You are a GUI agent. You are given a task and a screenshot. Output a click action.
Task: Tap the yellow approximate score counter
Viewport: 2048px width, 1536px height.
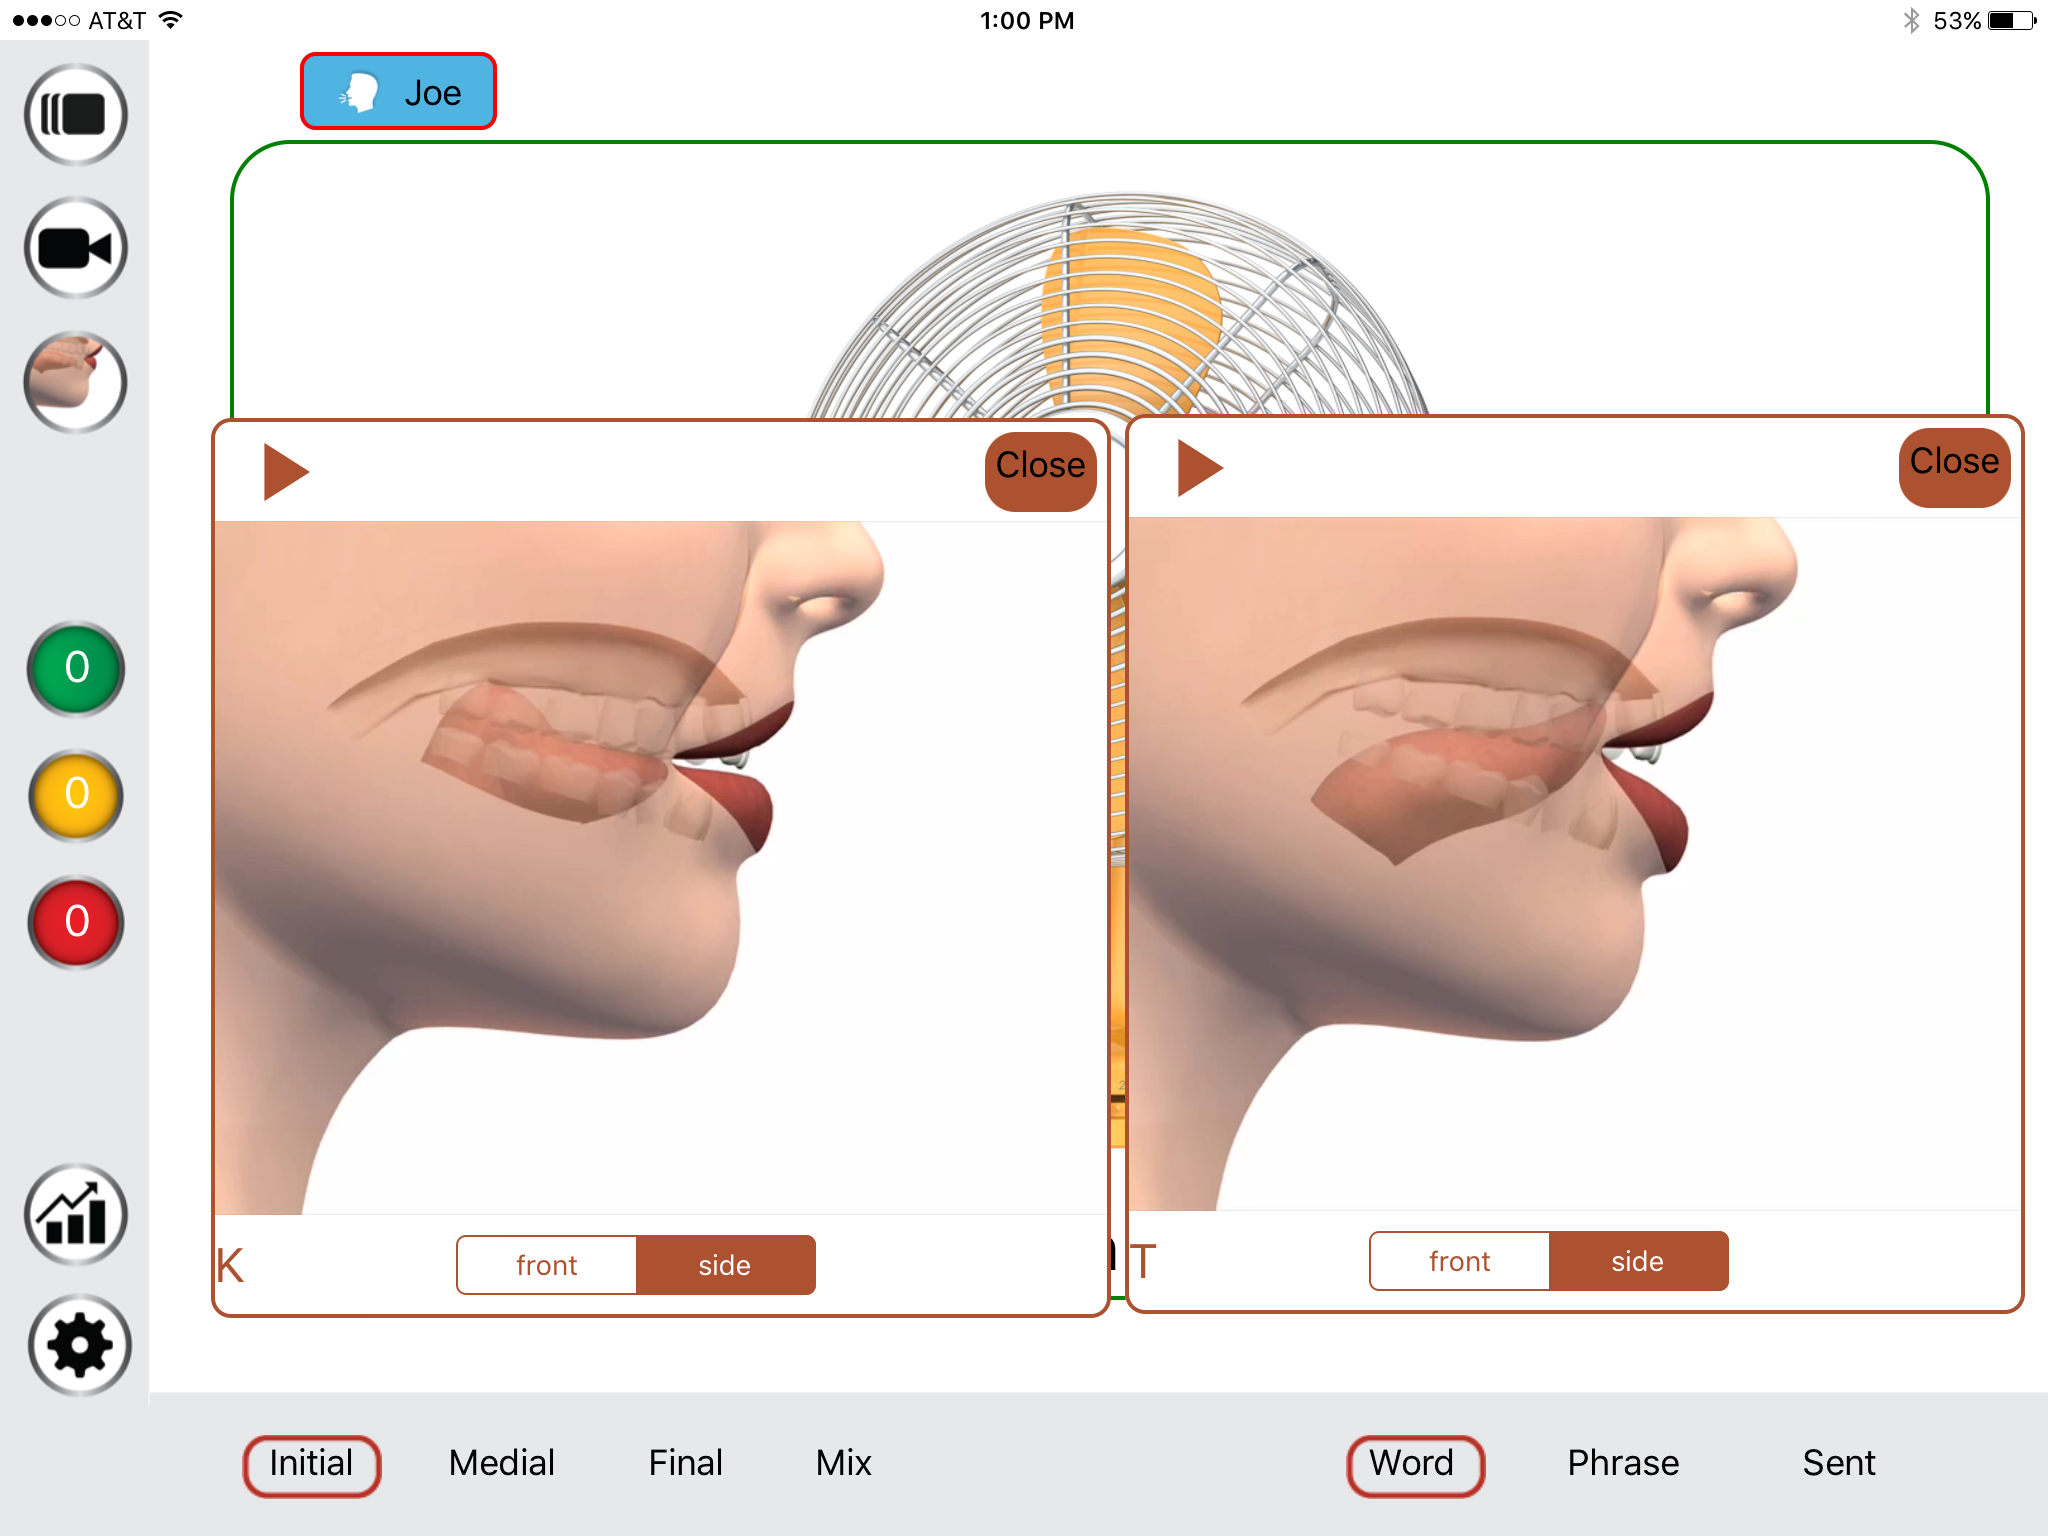point(76,795)
